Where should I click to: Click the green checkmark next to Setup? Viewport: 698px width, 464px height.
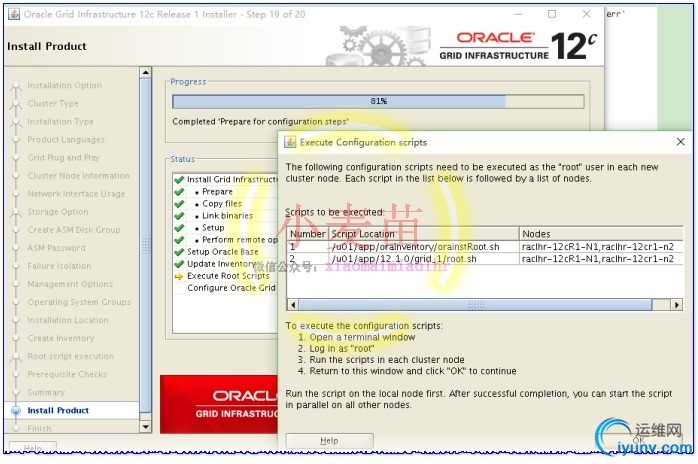pos(179,228)
